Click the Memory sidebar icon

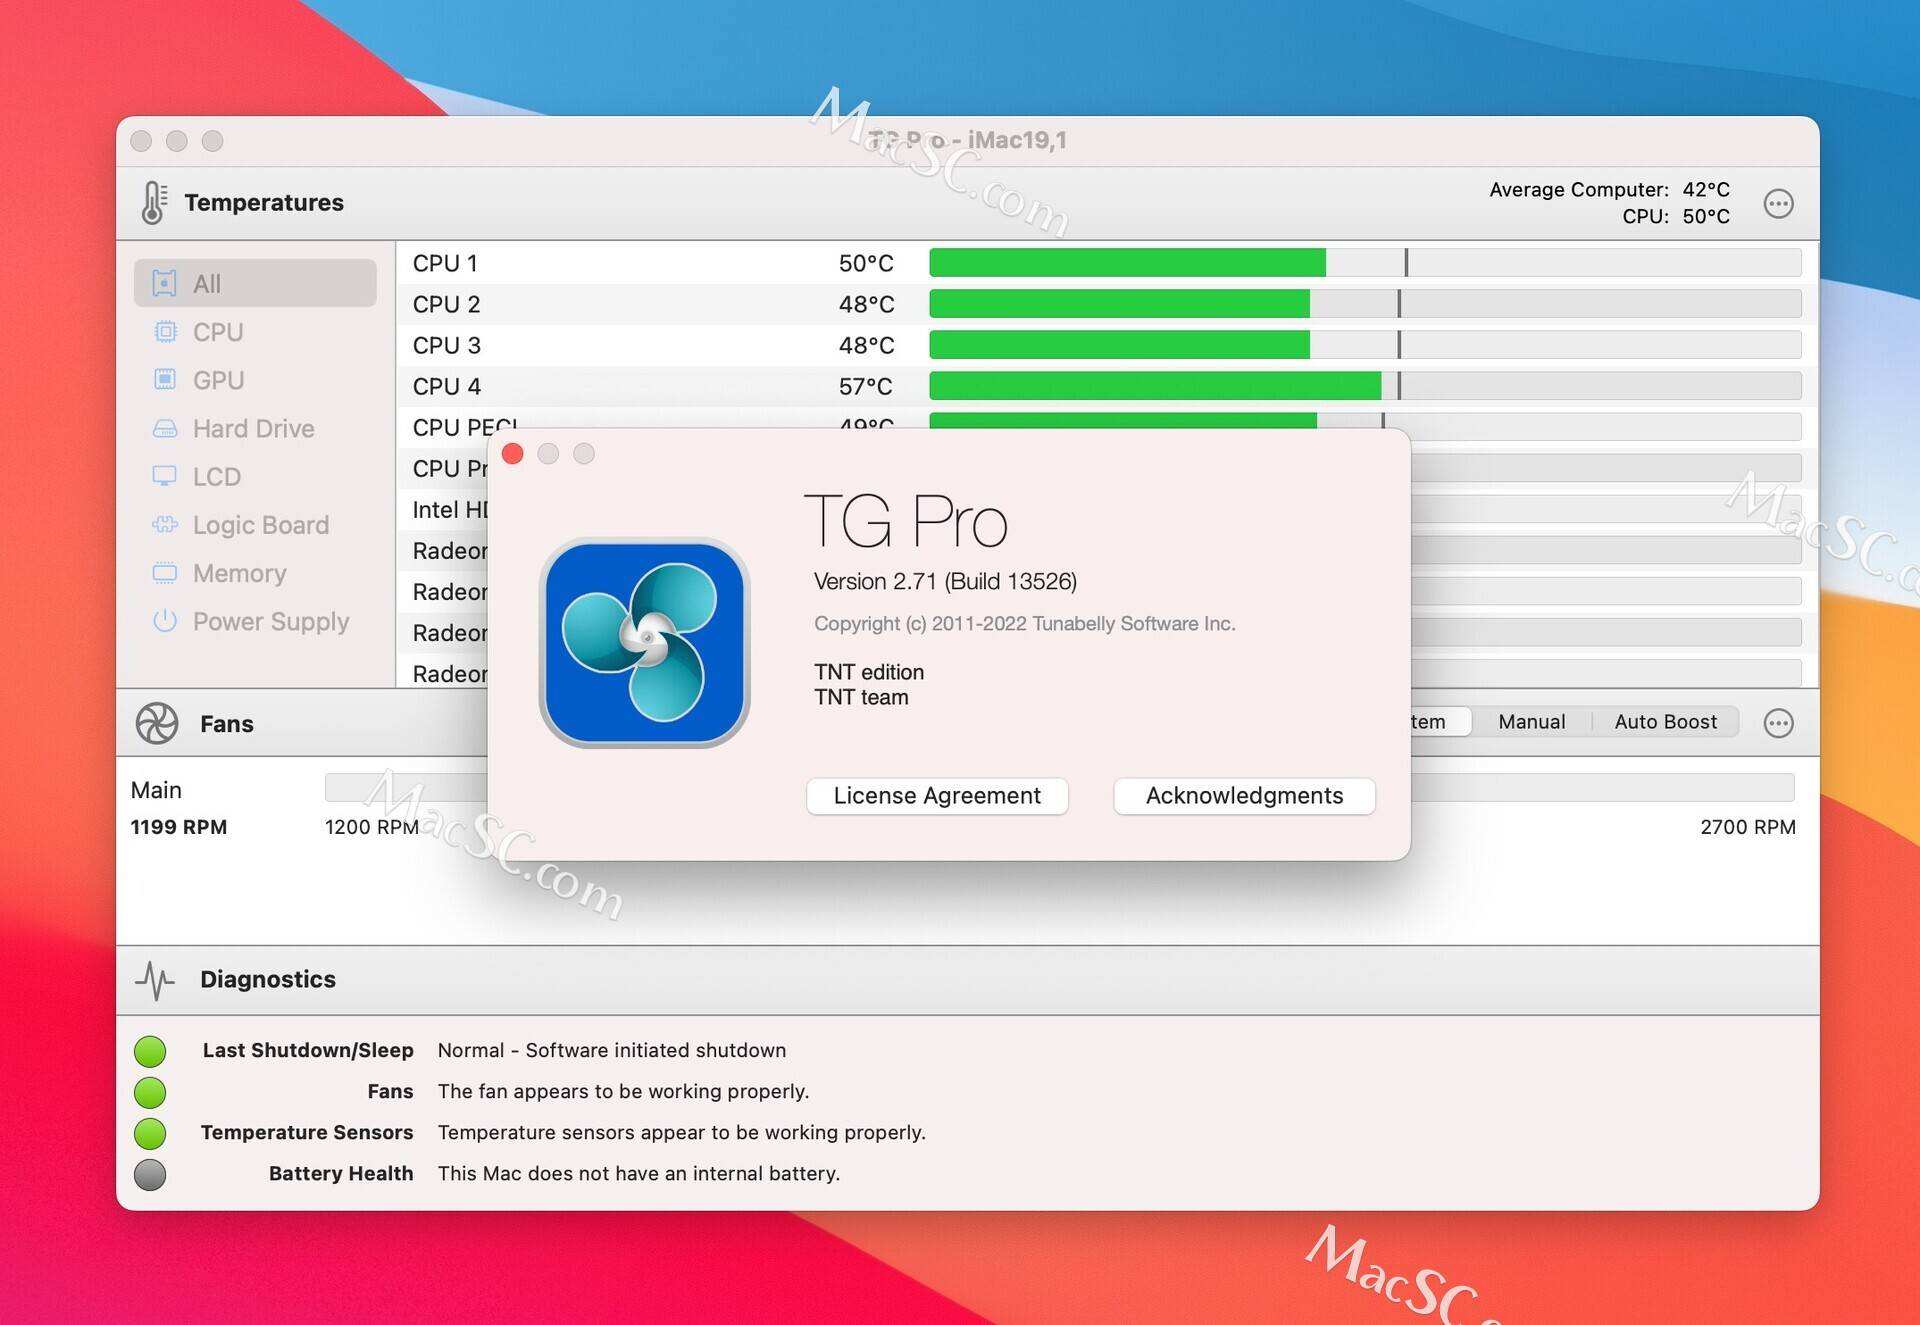pos(165,573)
